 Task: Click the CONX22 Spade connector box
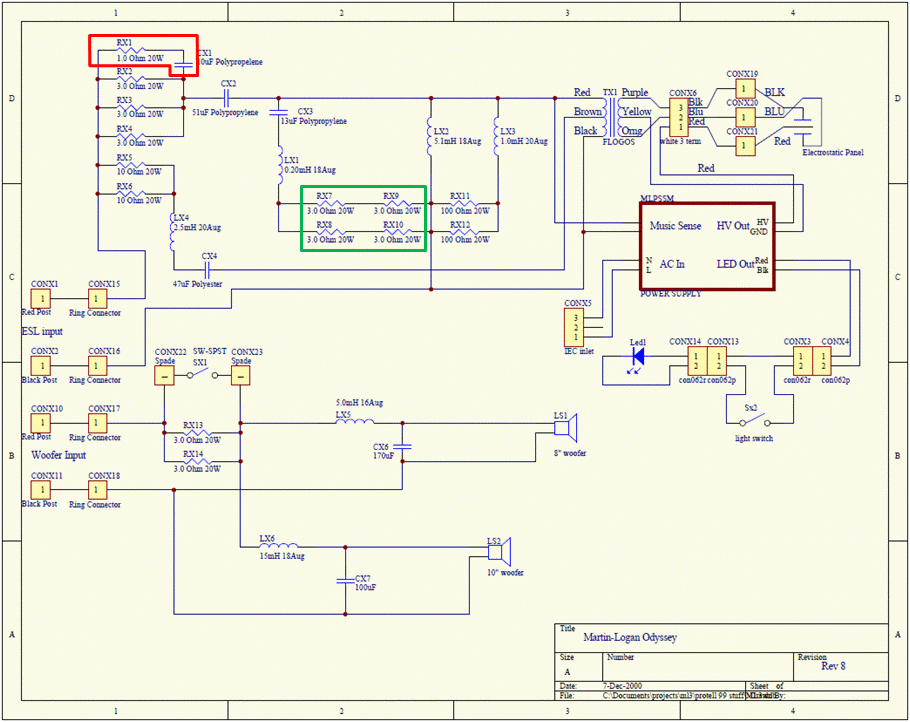click(164, 376)
